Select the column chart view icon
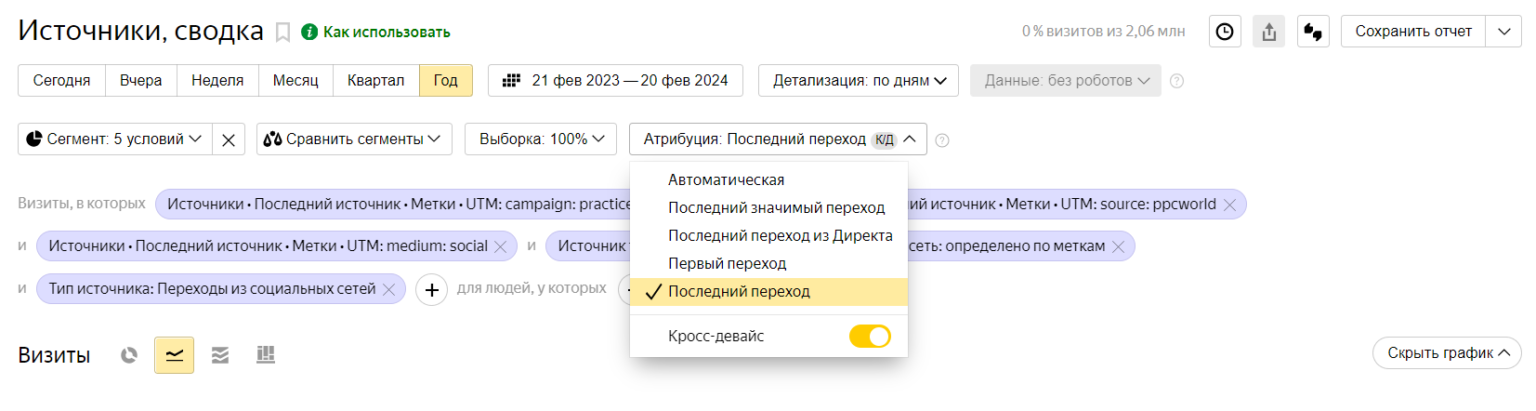1536x411 pixels. (266, 354)
